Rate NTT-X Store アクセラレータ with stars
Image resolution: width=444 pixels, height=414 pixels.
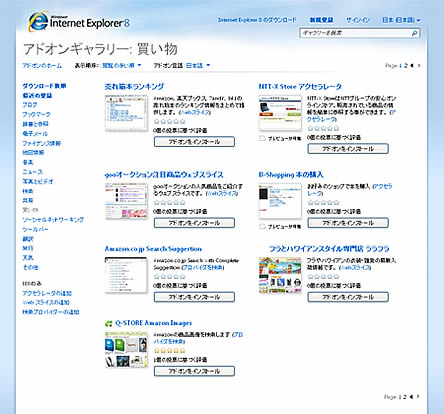323,128
